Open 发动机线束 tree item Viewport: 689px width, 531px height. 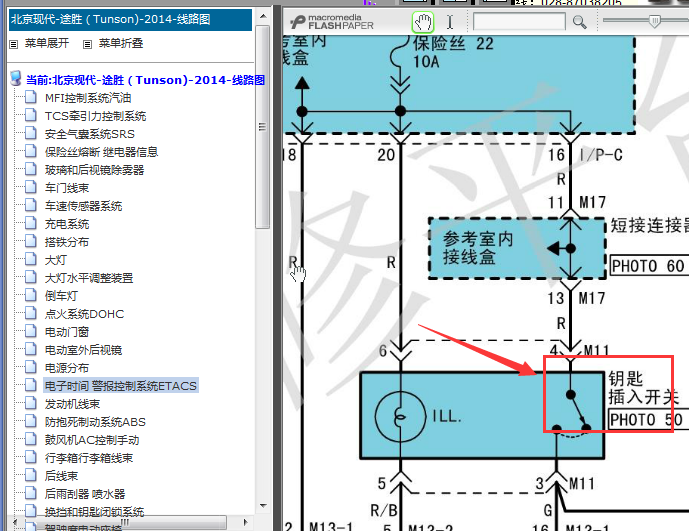(x=73, y=404)
